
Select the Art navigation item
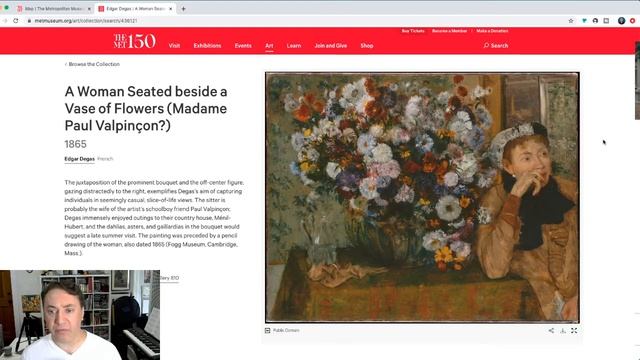tap(269, 46)
